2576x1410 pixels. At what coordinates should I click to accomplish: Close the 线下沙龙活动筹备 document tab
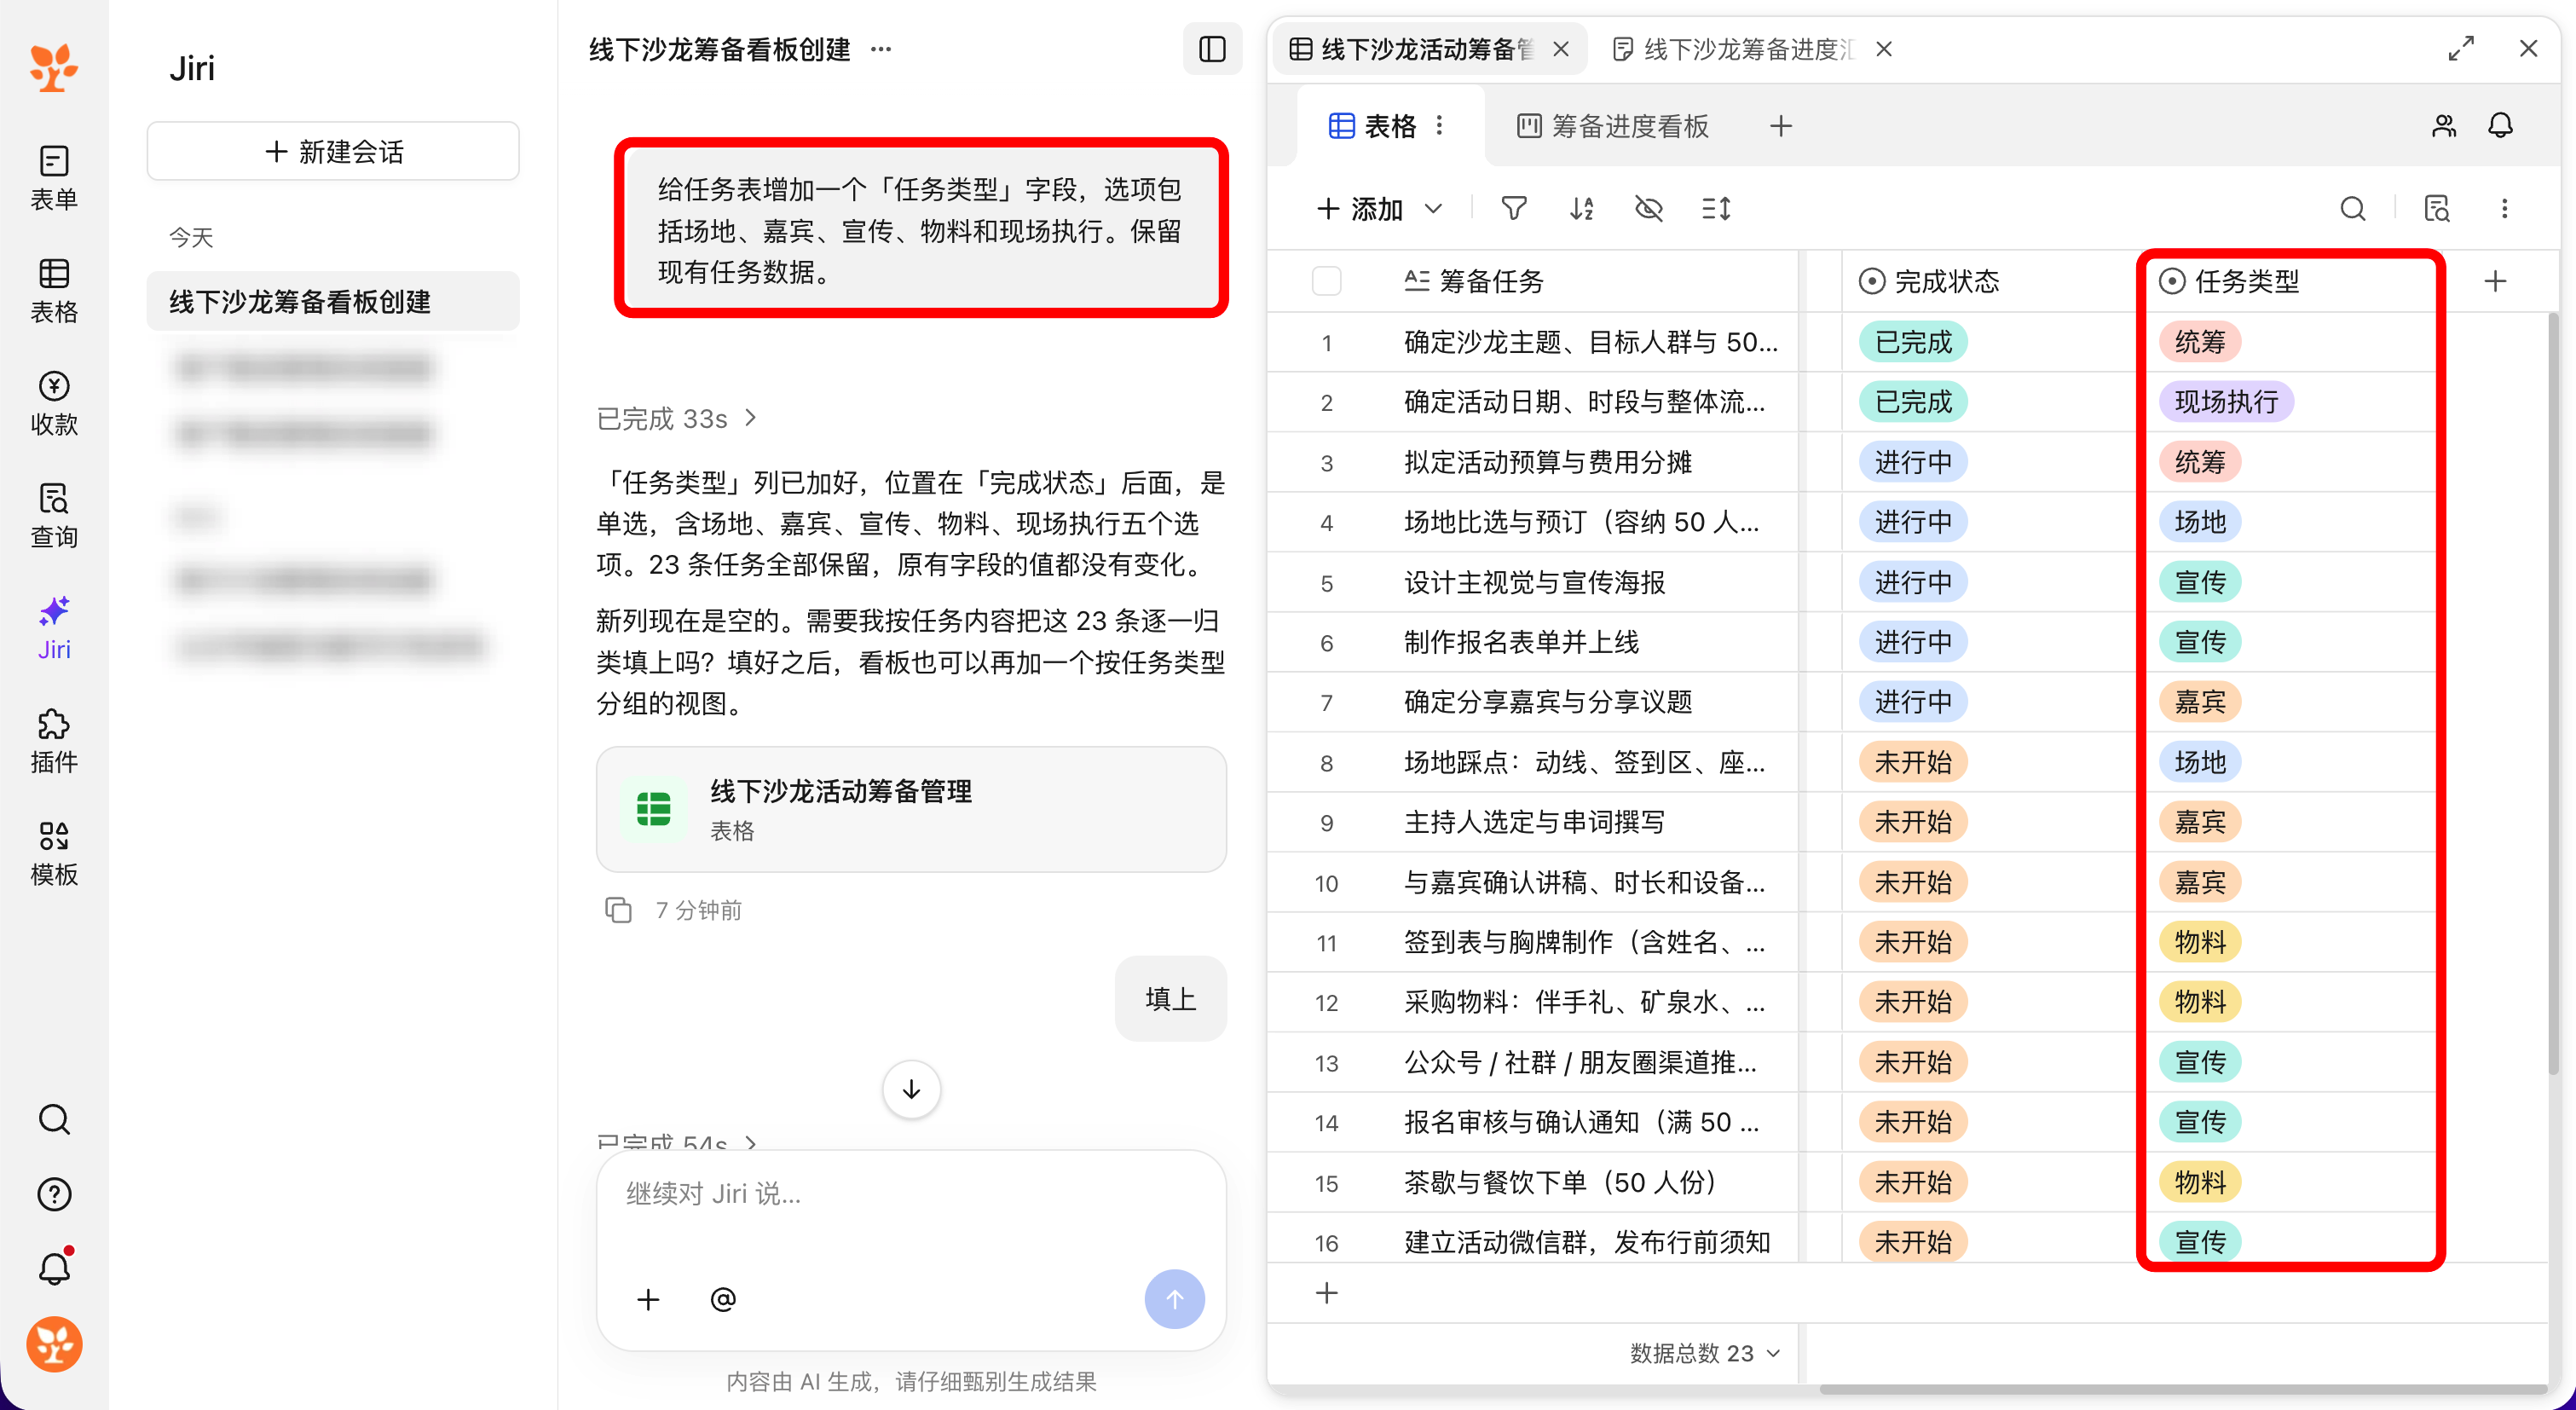coord(1561,49)
